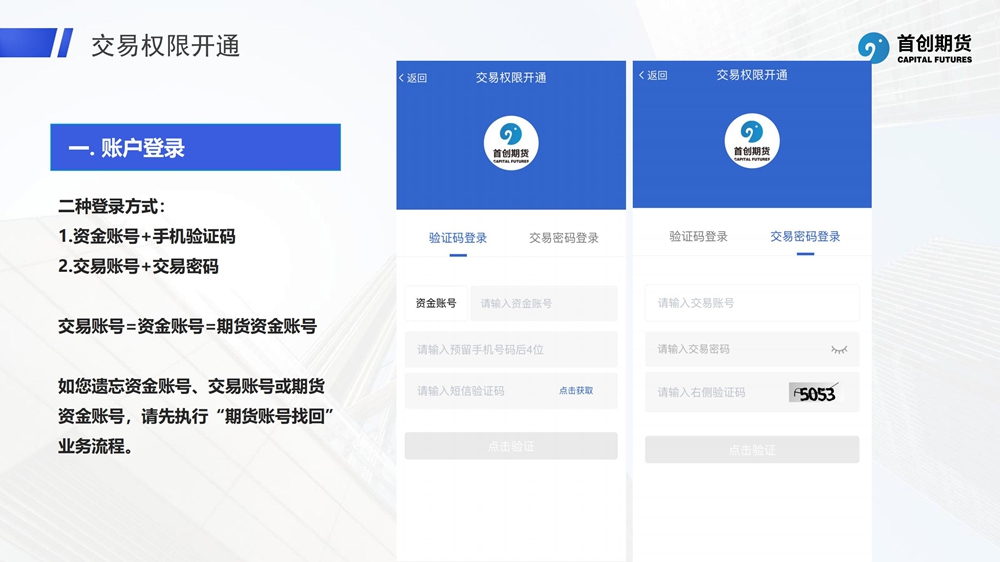Click the 首创期货 round logo in left phone
This screenshot has height=562, width=1000.
(x=511, y=144)
